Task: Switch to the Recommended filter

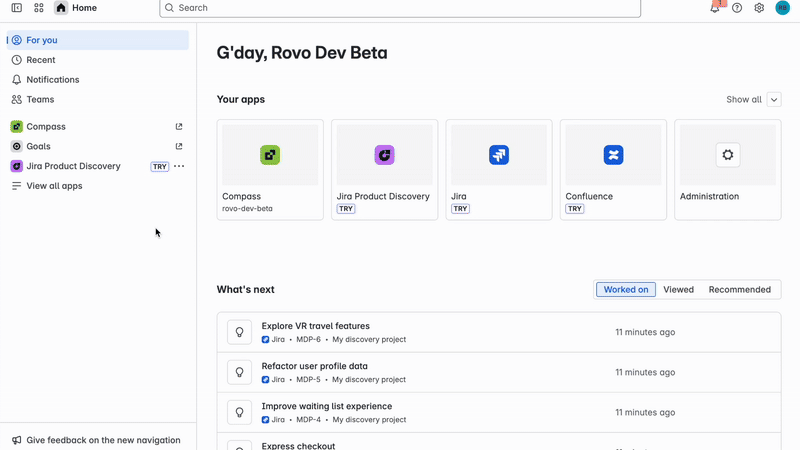Action: tap(739, 290)
